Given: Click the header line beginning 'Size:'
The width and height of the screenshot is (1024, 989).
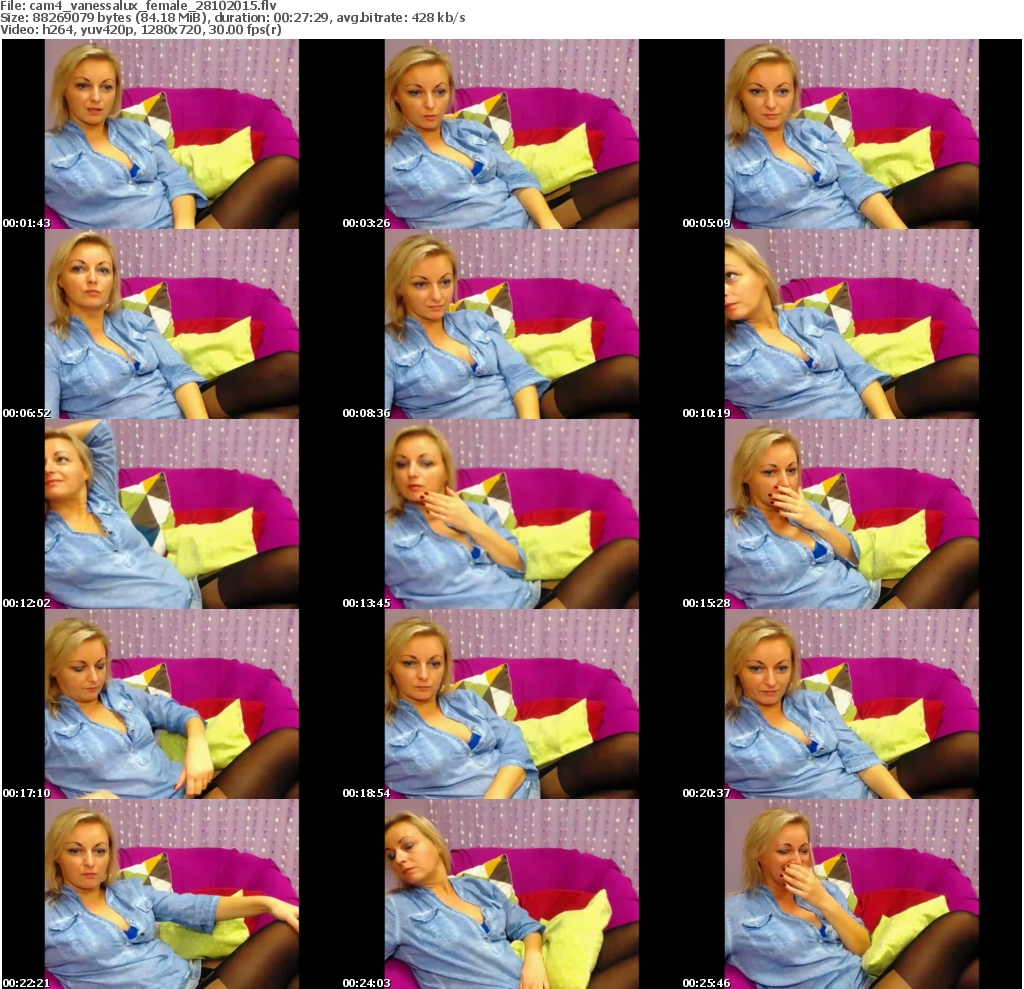Looking at the screenshot, I should click(x=232, y=18).
